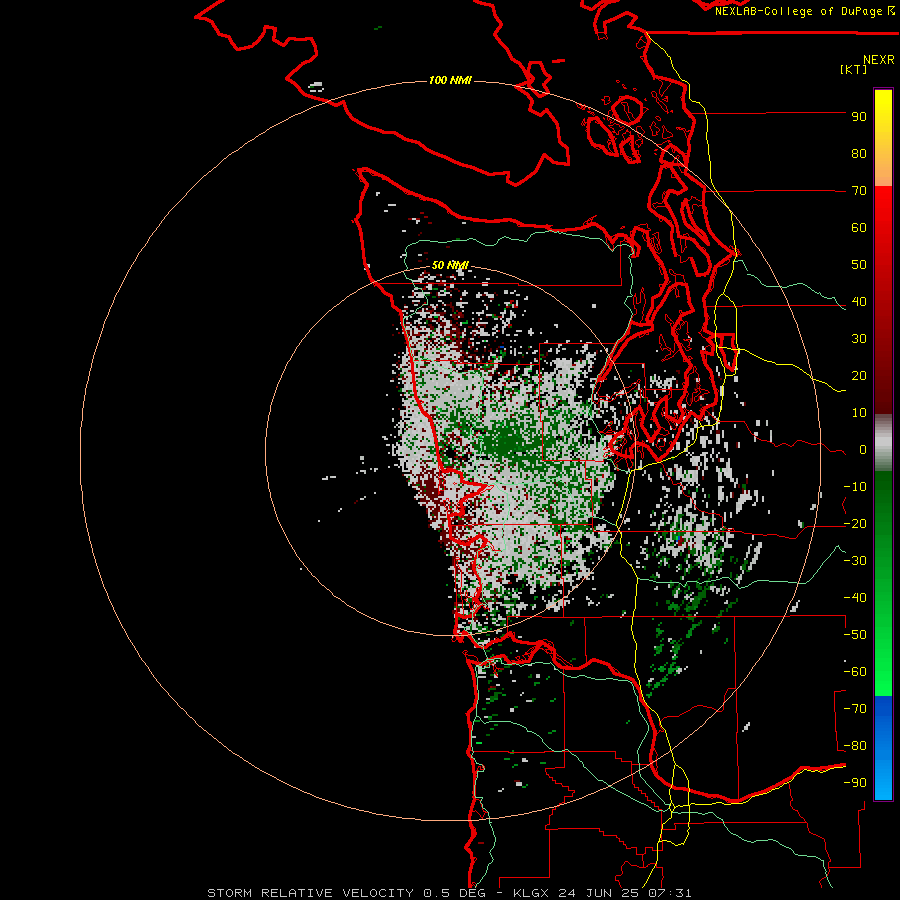The width and height of the screenshot is (900, 900).
Task: Click the "30" value on velocity scale
Action: tap(859, 339)
